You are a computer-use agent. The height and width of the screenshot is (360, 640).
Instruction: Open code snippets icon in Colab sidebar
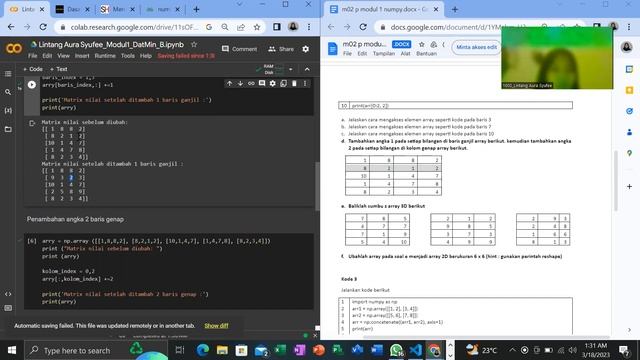[8, 294]
